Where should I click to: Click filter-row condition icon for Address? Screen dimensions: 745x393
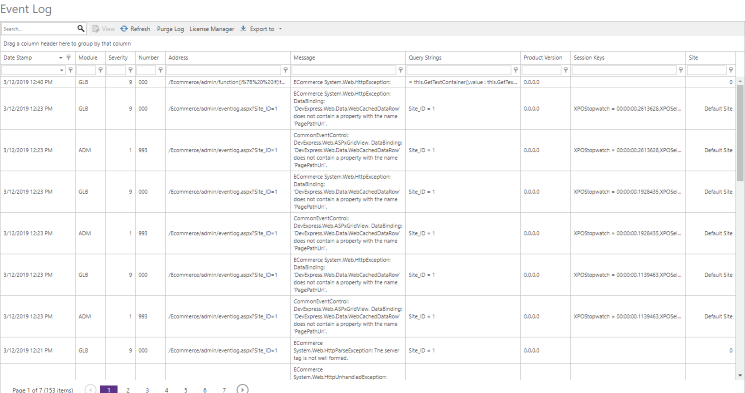click(x=285, y=70)
